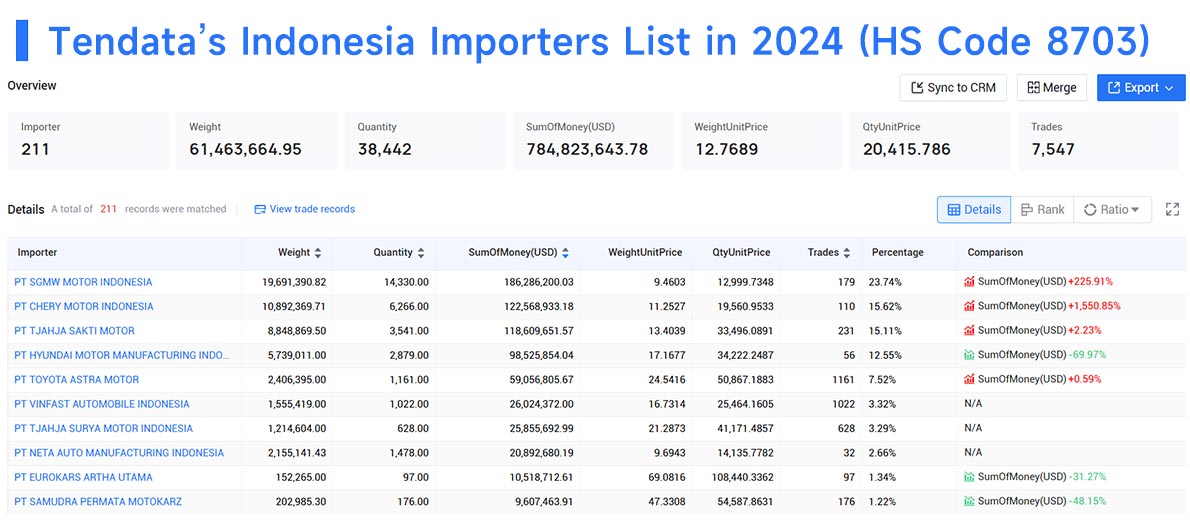This screenshot has width=1190, height=520.
Task: Click the Merge icon glyph
Action: click(x=1033, y=87)
